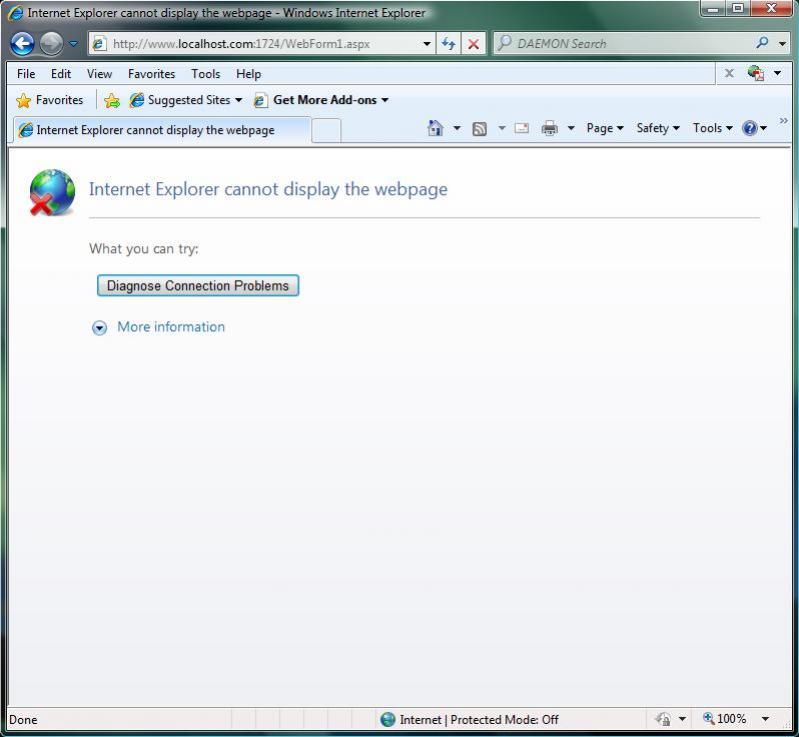Click the Refresh page icon
The image size is (799, 737).
point(448,44)
